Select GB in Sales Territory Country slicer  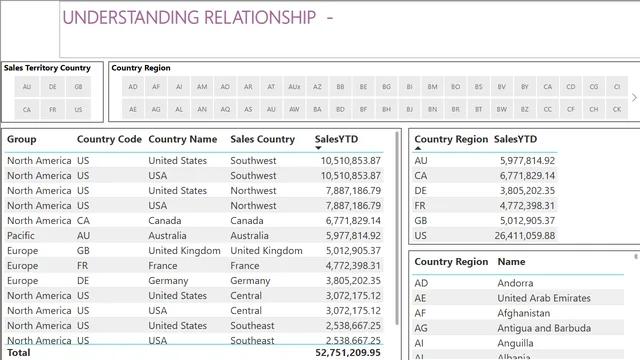(78, 87)
